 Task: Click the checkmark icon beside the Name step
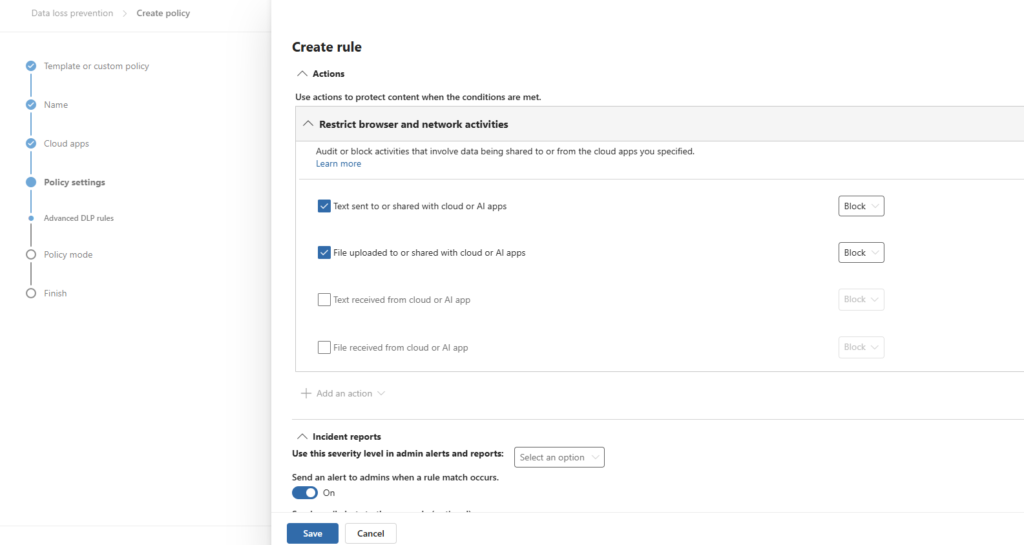click(31, 104)
